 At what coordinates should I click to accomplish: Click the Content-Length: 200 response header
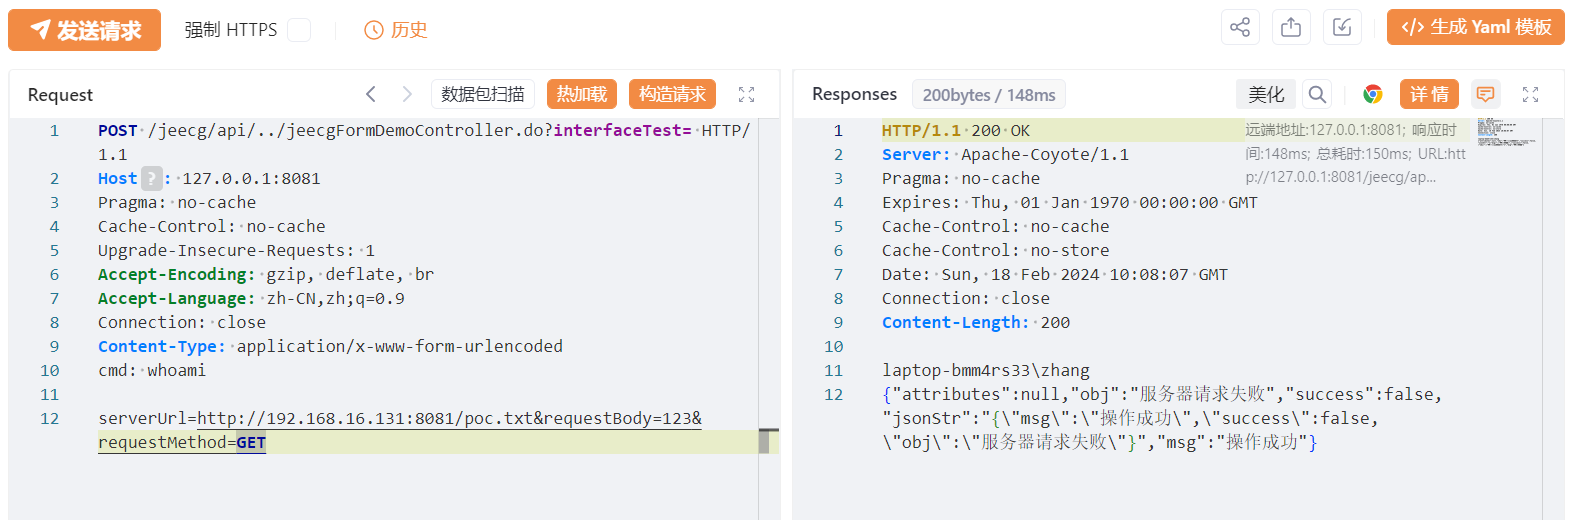point(976,322)
